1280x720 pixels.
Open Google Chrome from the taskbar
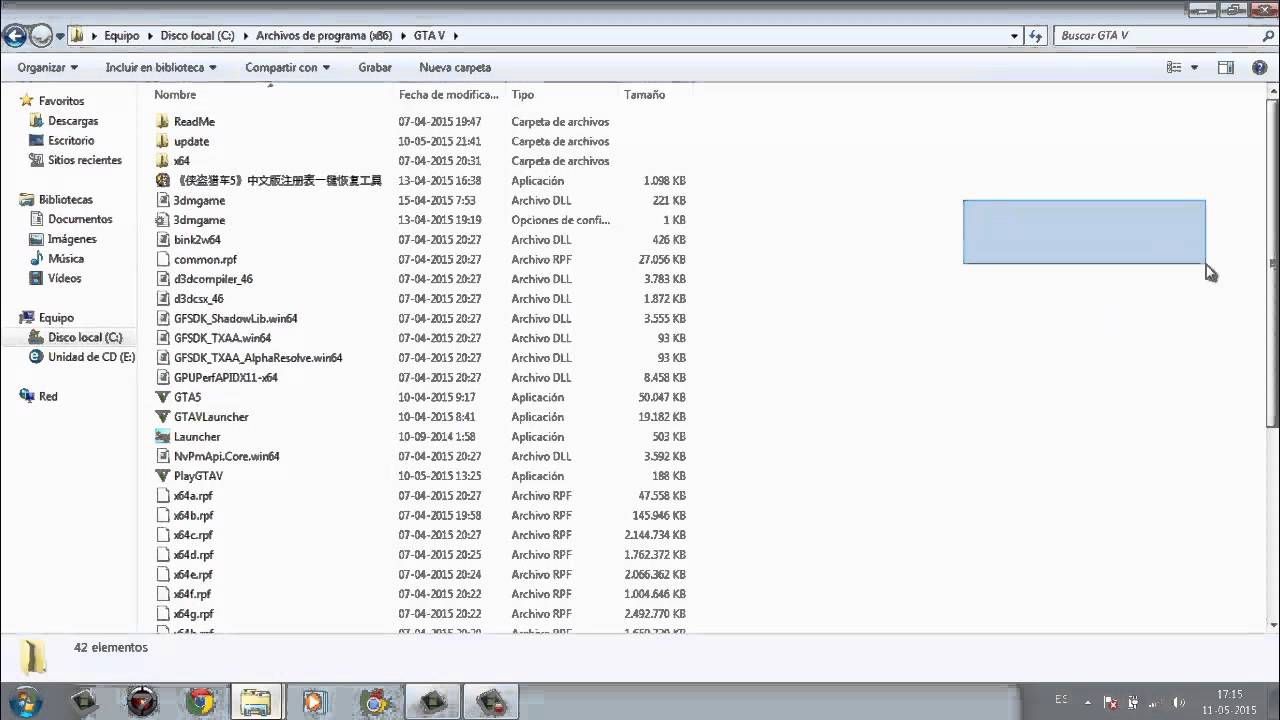(199, 701)
